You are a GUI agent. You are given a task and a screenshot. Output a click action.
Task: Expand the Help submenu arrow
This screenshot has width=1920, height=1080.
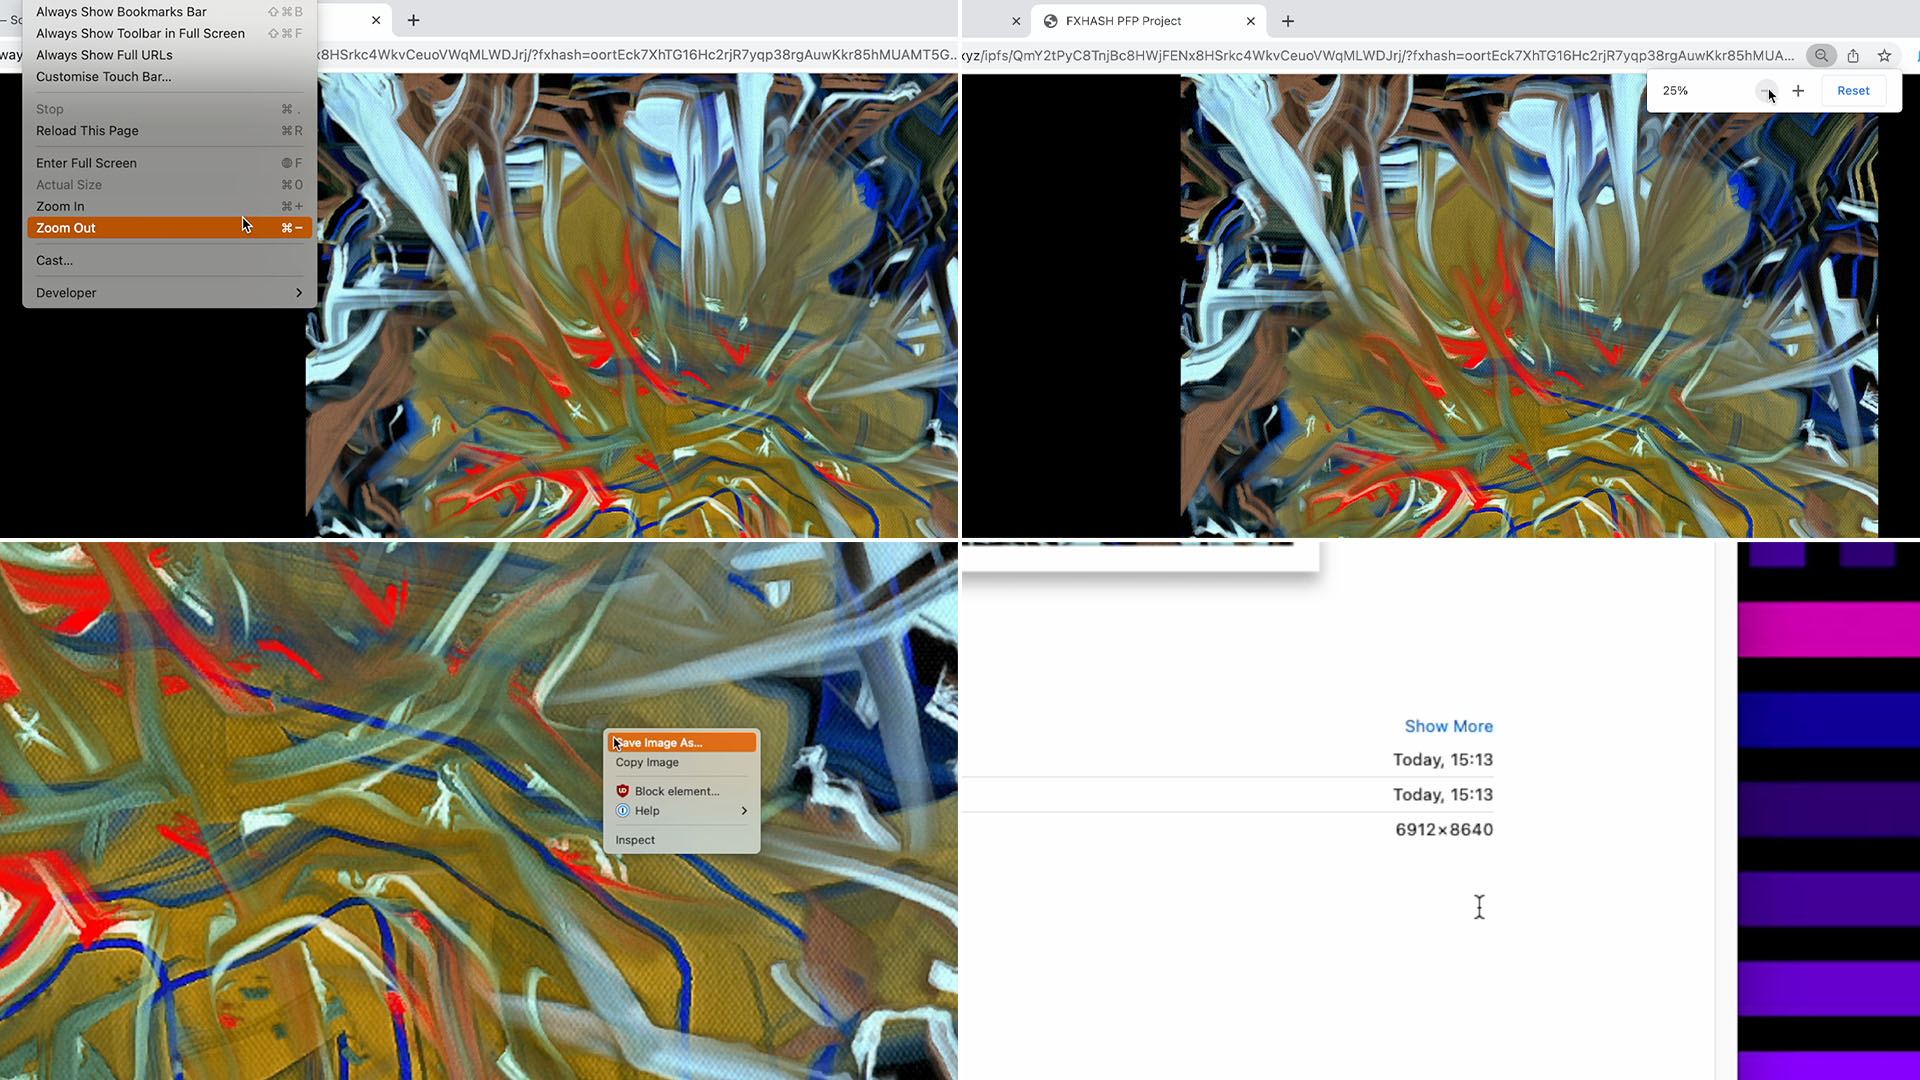coord(744,811)
